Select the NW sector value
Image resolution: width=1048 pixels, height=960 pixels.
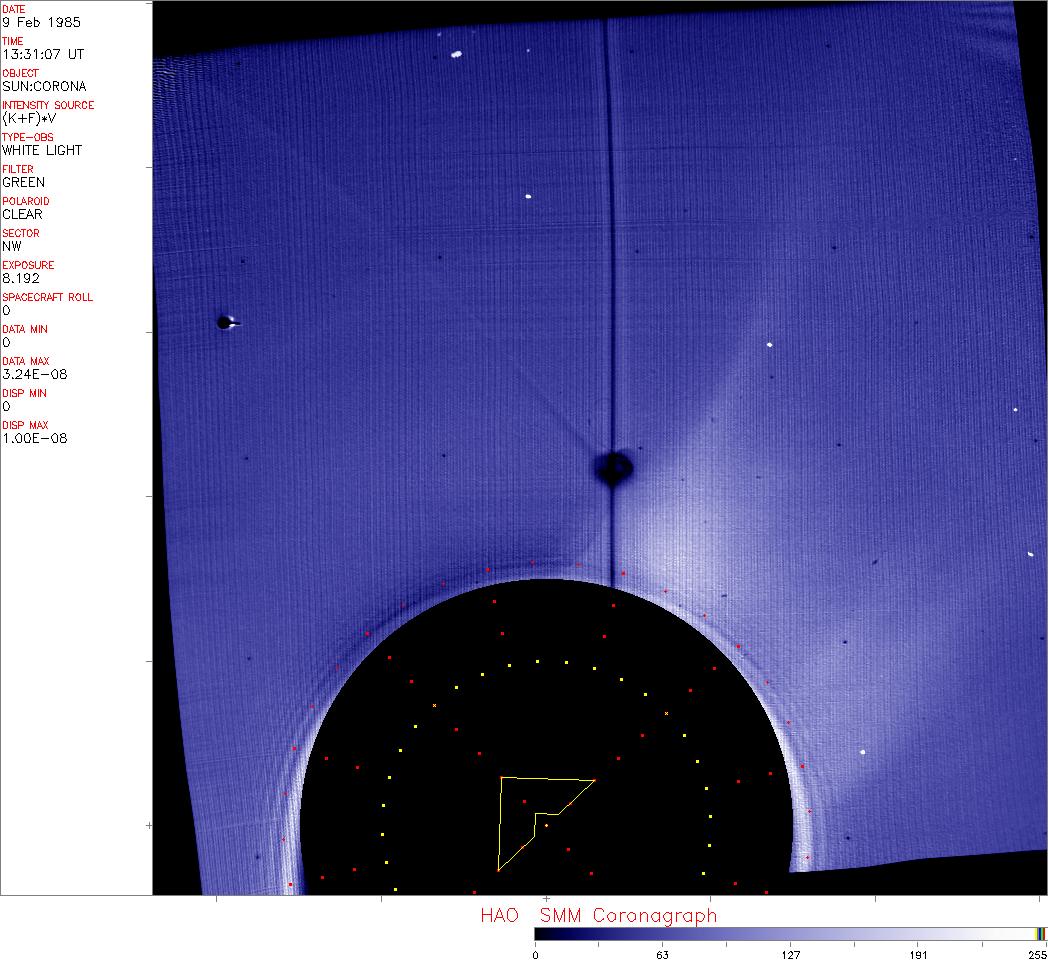pyautogui.click(x=11, y=247)
